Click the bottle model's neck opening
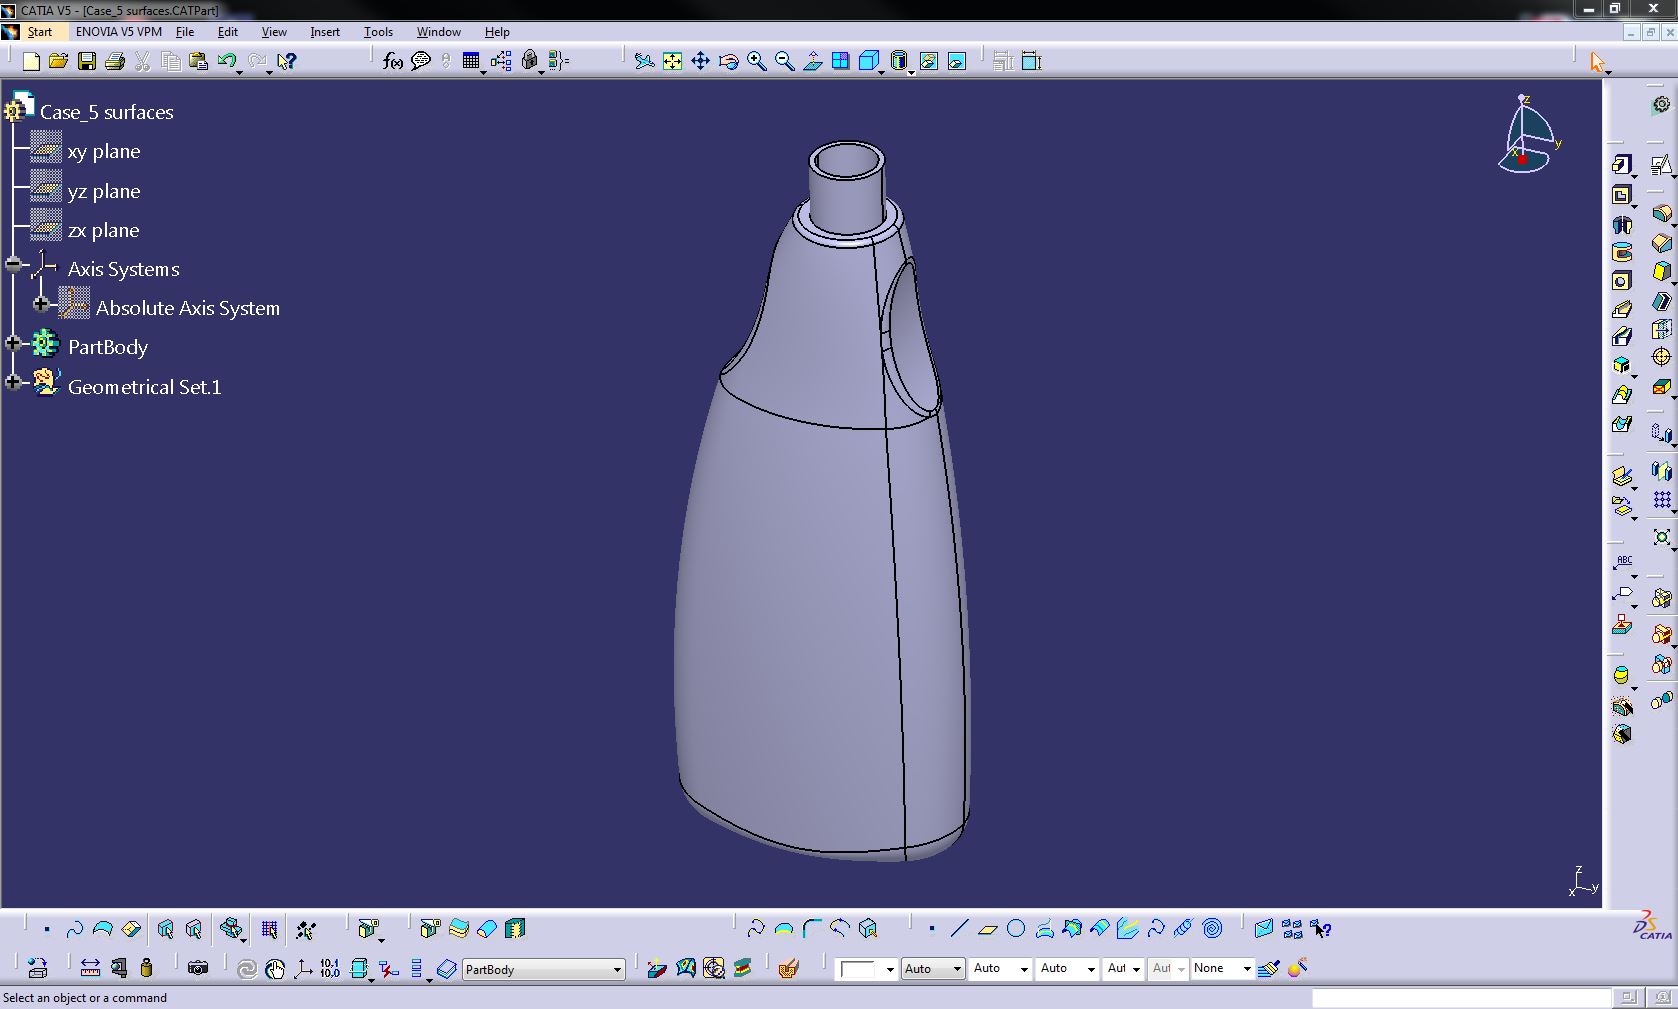1678x1009 pixels. pyautogui.click(x=846, y=162)
